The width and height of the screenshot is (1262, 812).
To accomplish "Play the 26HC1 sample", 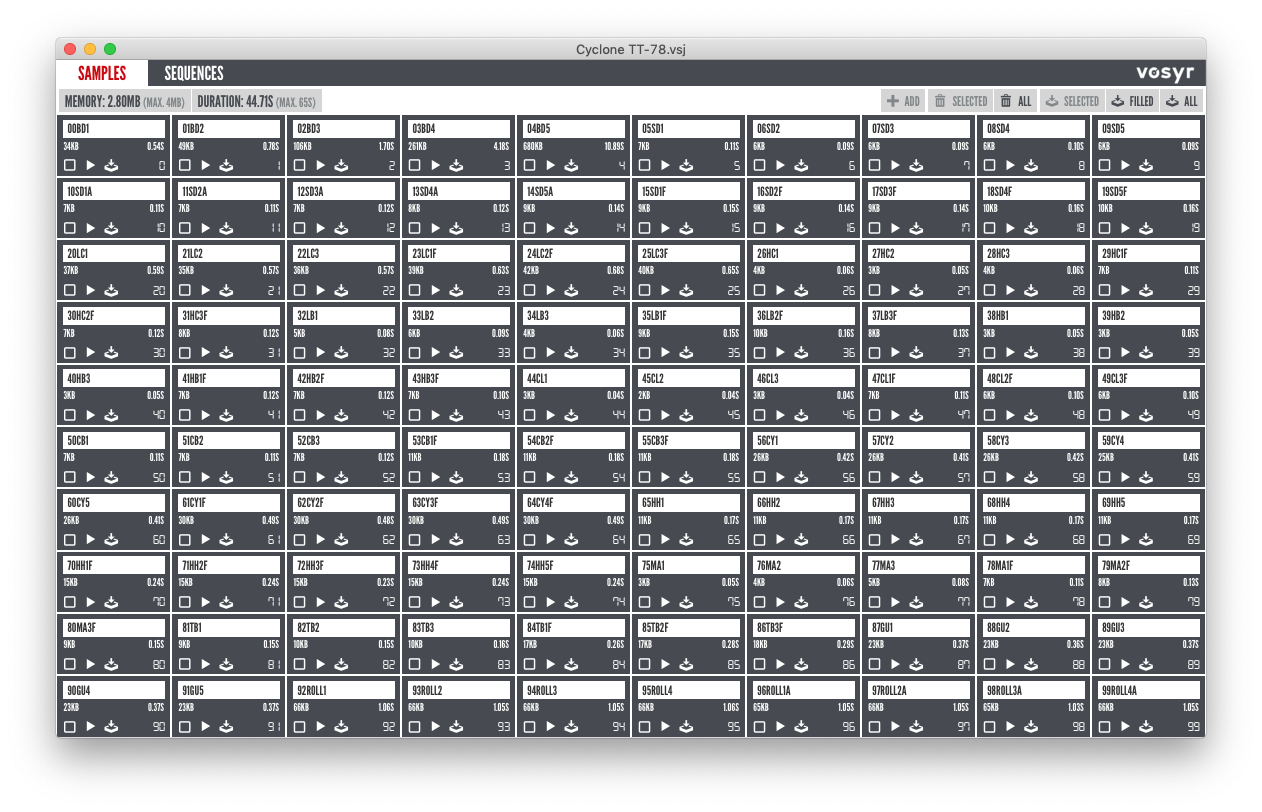I will (780, 290).
